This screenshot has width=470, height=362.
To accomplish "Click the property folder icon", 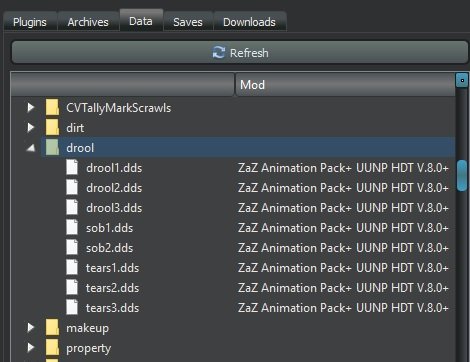I will pos(52,347).
